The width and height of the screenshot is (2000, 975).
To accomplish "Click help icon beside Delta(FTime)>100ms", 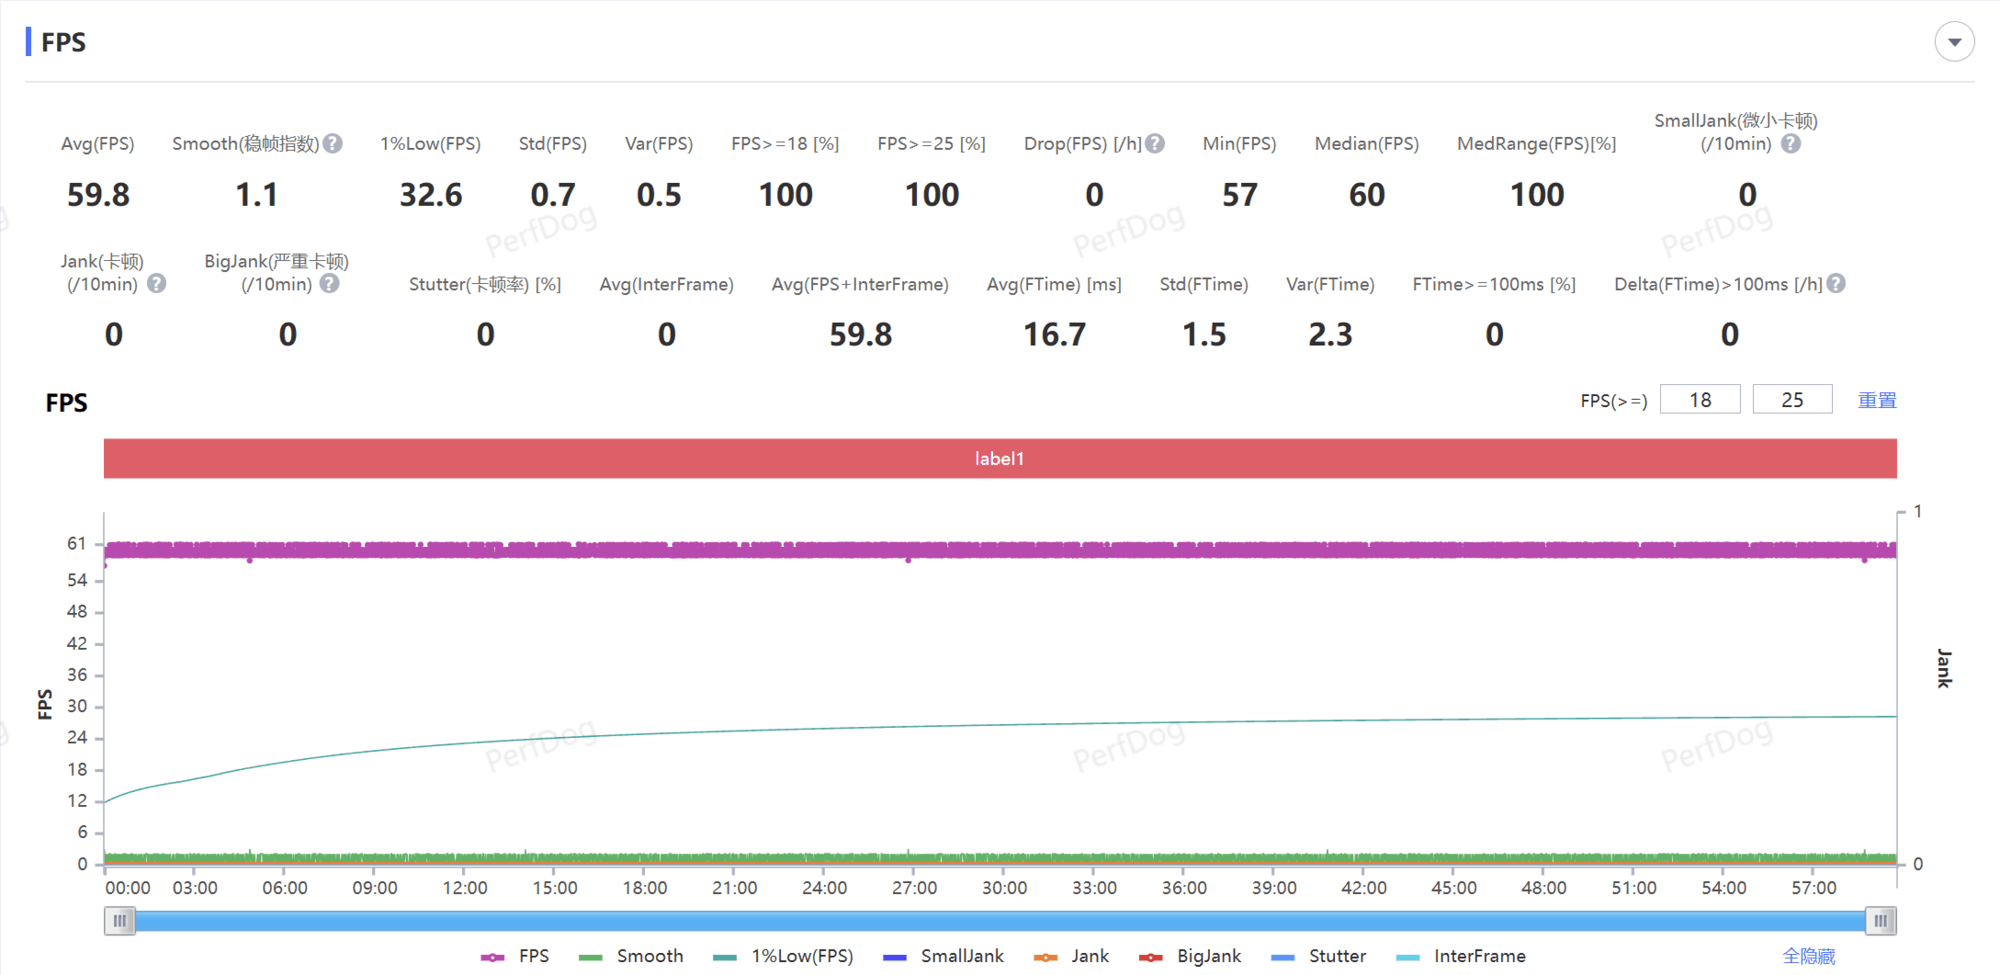I will 1836,284.
